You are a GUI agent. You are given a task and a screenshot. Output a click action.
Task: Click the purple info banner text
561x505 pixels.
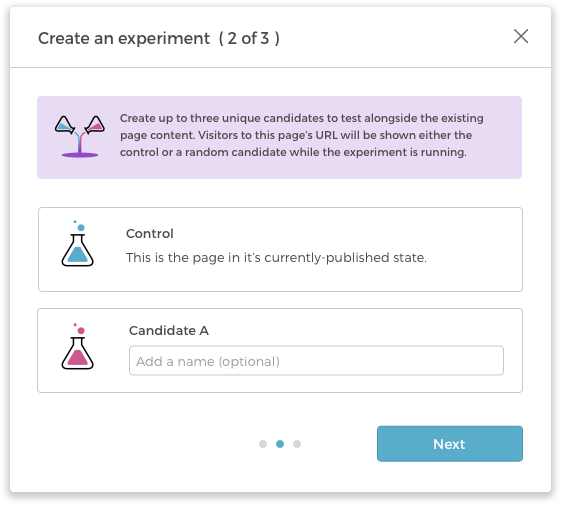pos(302,135)
